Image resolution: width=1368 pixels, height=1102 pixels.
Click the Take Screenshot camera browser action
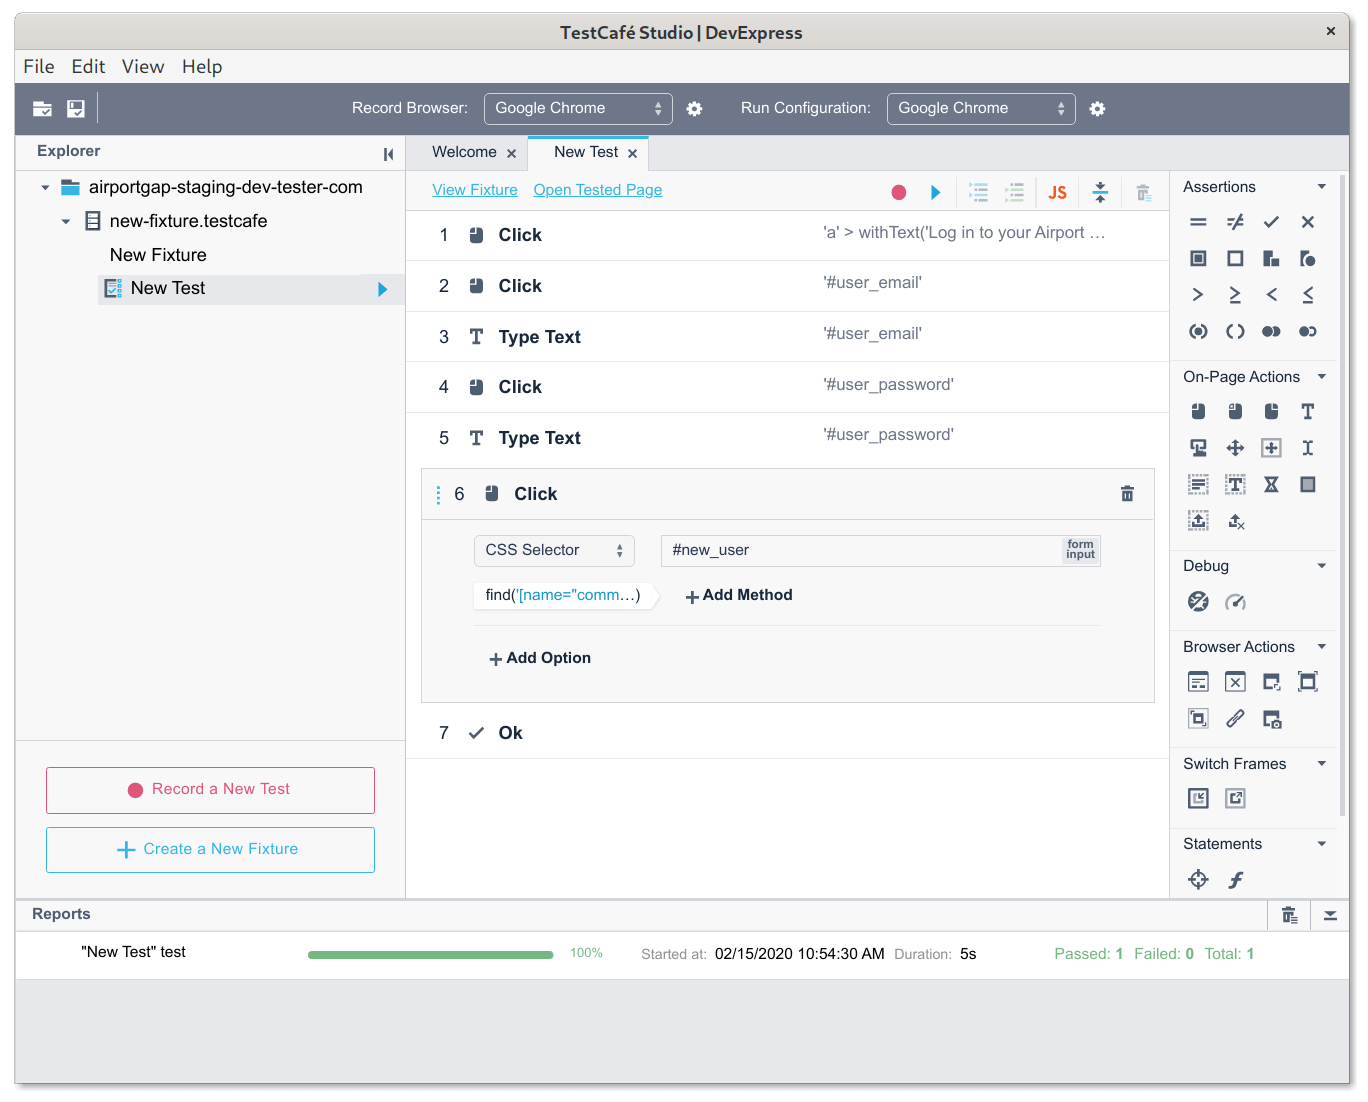[1272, 719]
